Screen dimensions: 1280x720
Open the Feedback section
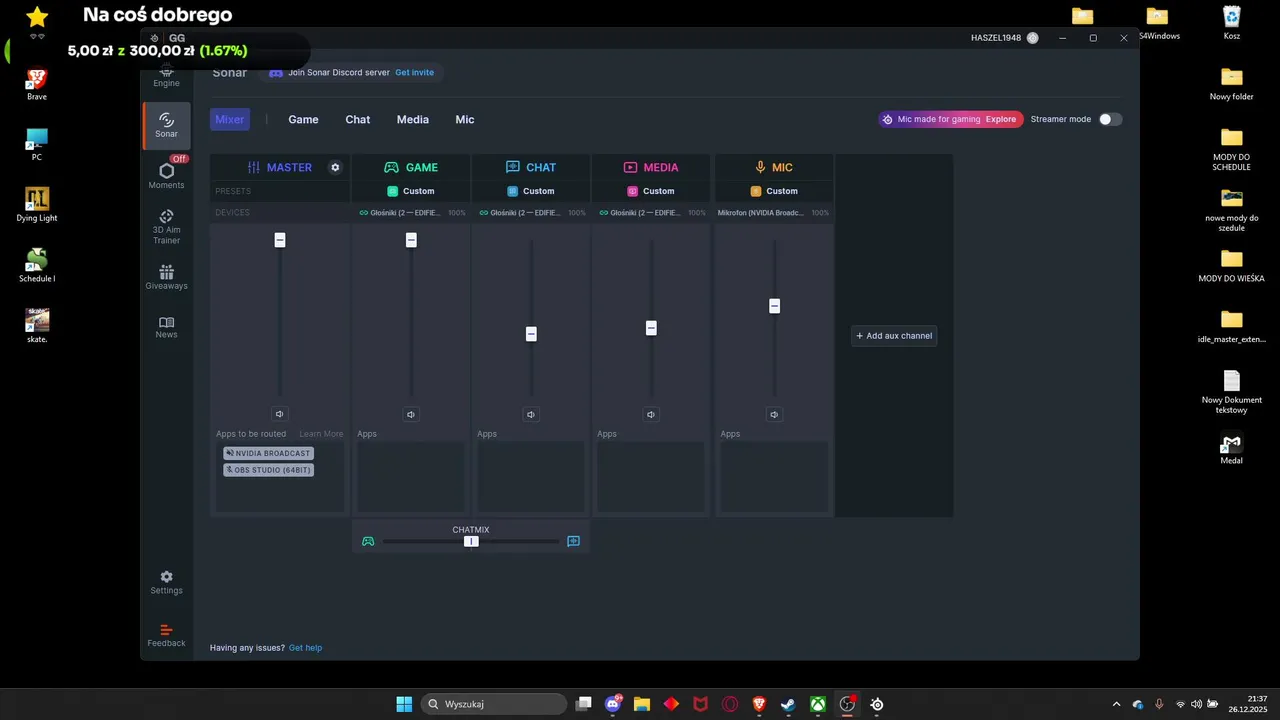(166, 636)
